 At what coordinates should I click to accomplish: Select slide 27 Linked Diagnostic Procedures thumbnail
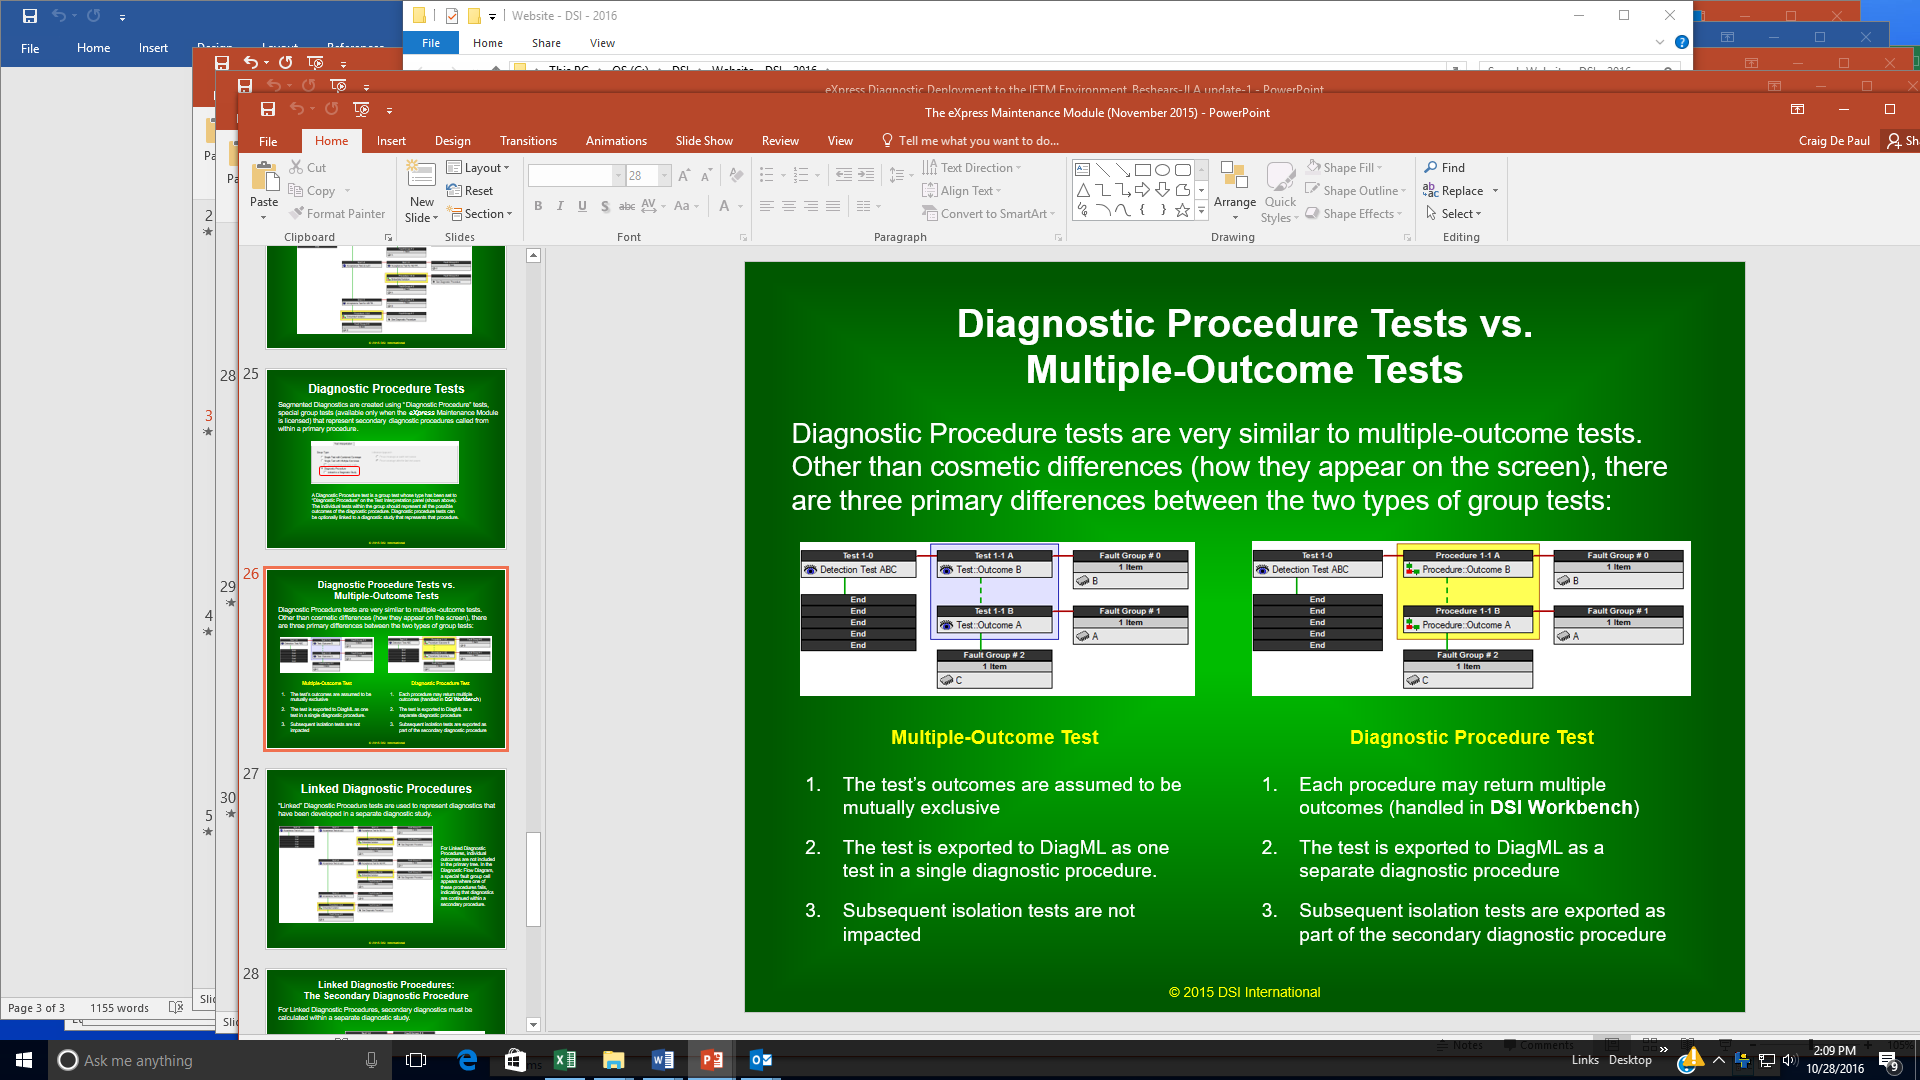click(x=386, y=858)
